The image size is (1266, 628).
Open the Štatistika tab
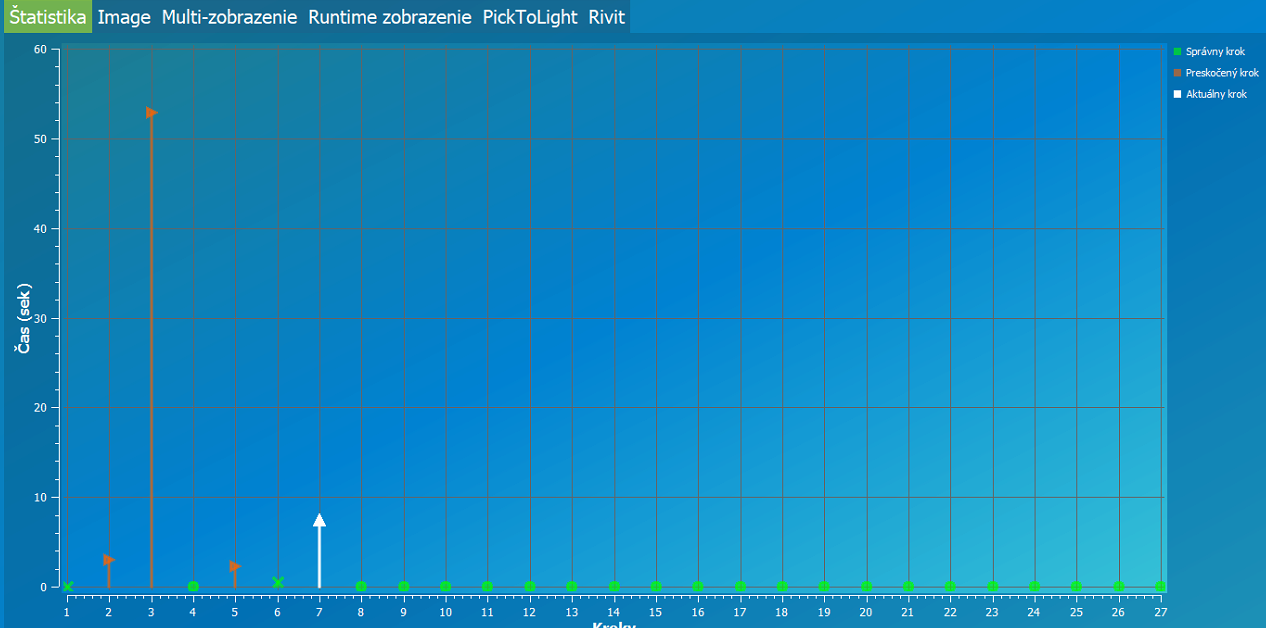(46, 17)
